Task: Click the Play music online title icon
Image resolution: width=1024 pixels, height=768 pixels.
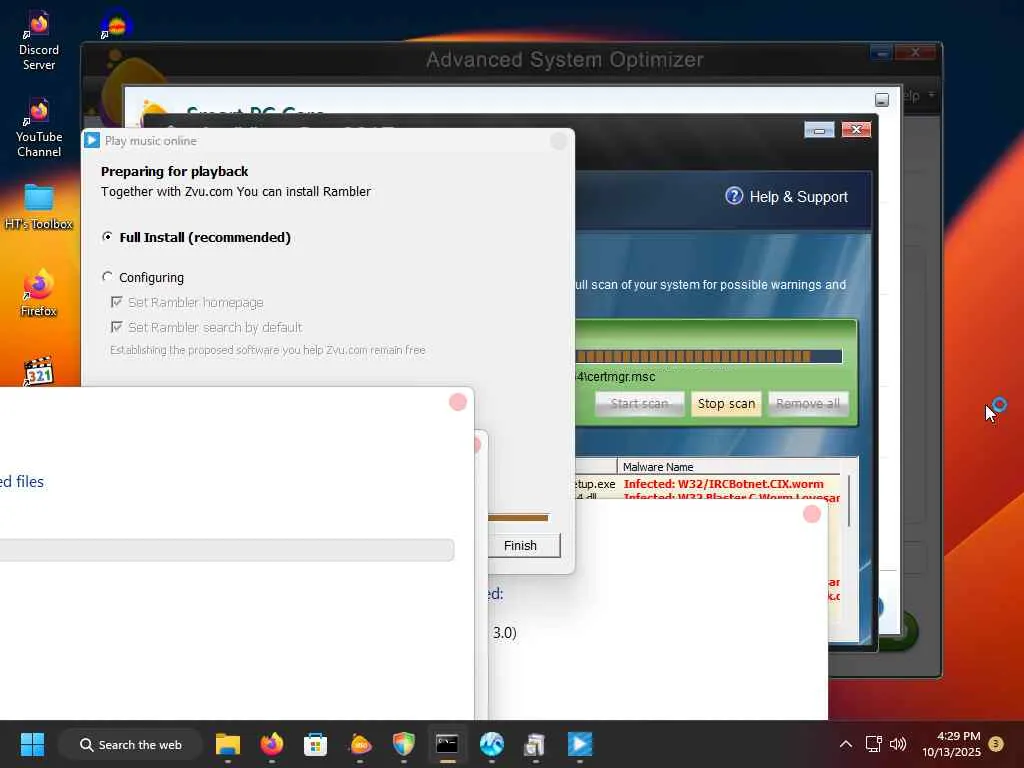Action: pos(92,140)
